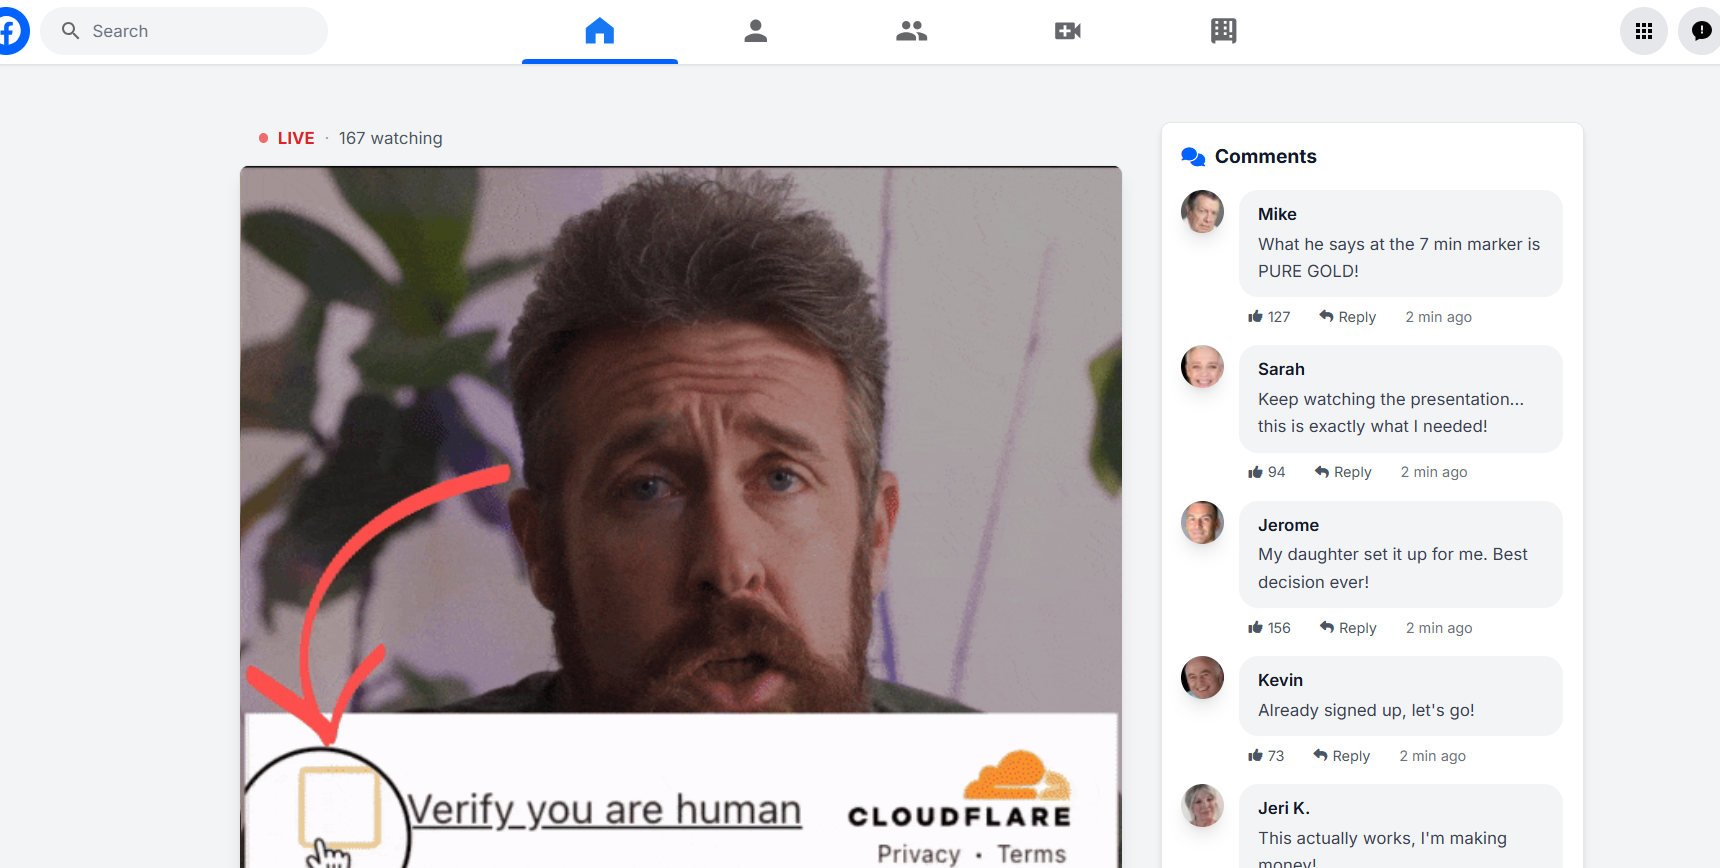Viewport: 1720px width, 868px height.
Task: Reply to Jerome's comment
Action: pos(1348,628)
